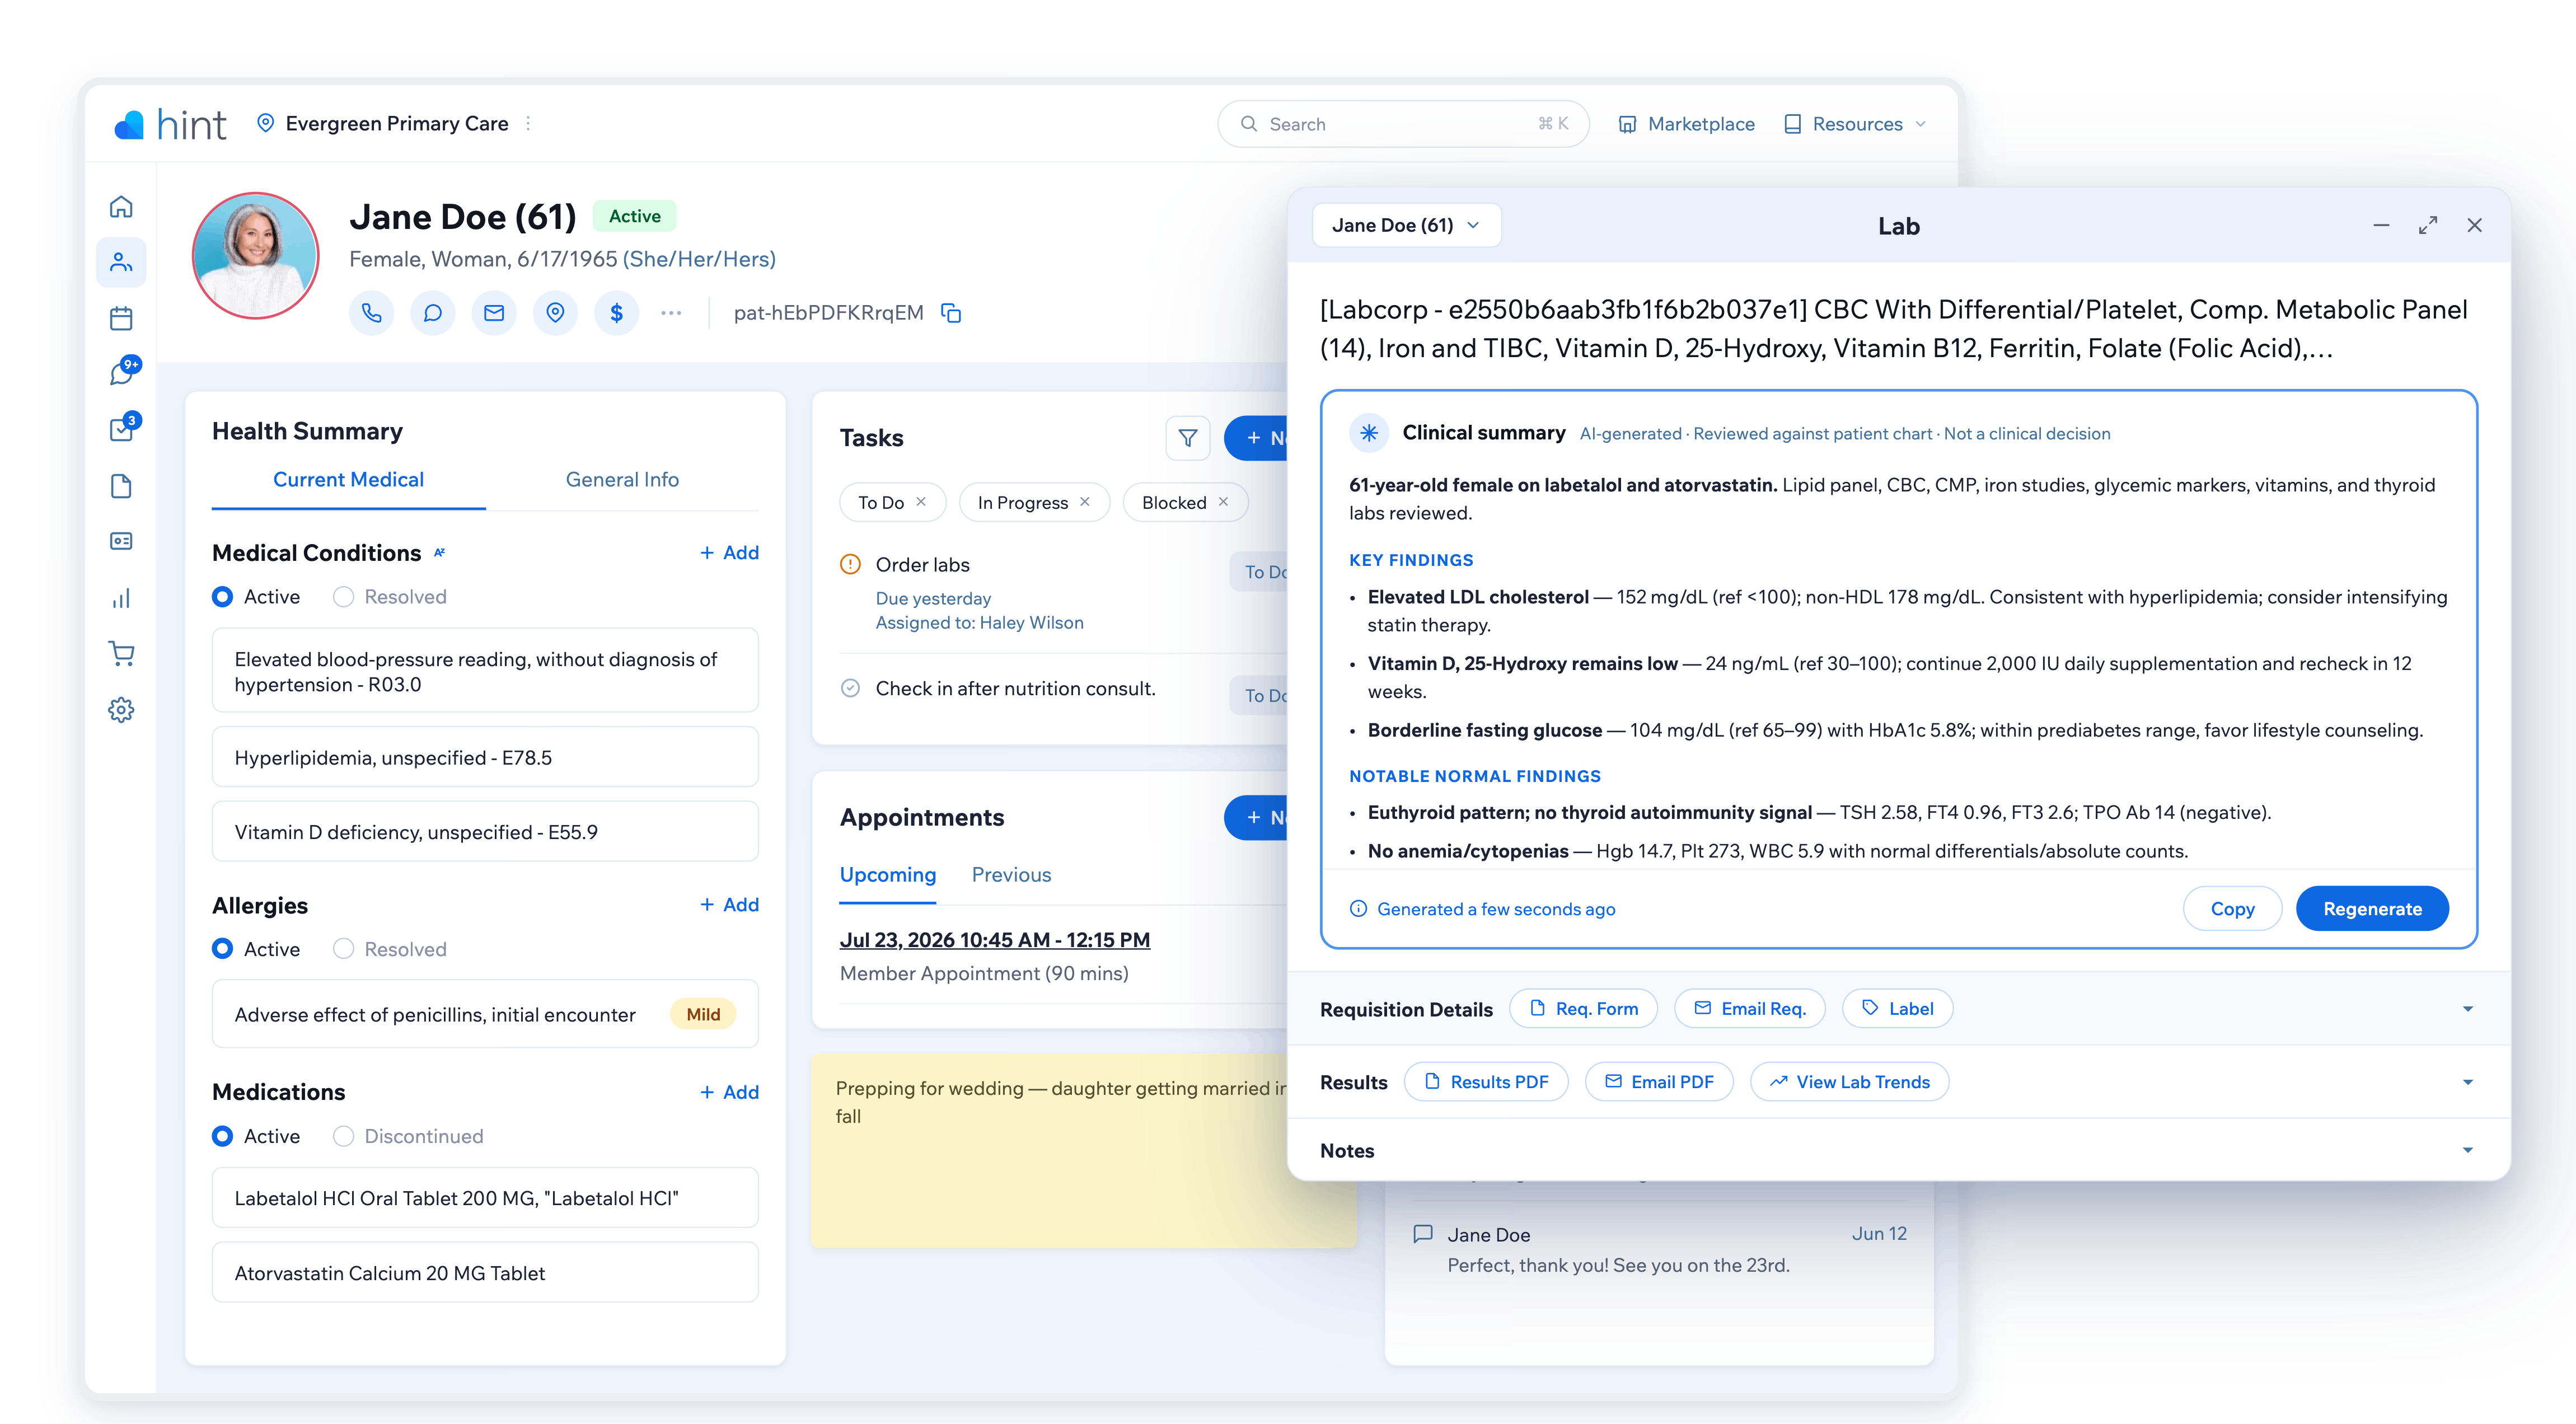The height and width of the screenshot is (1424, 2576).
Task: Open Results PDF
Action: (x=1486, y=1082)
